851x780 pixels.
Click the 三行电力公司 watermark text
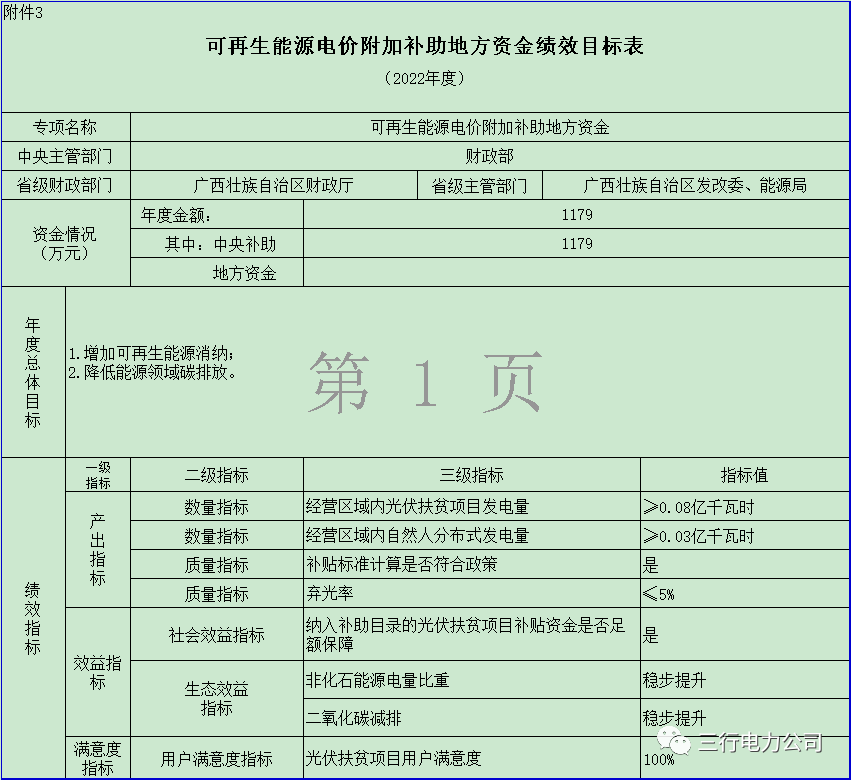760,742
